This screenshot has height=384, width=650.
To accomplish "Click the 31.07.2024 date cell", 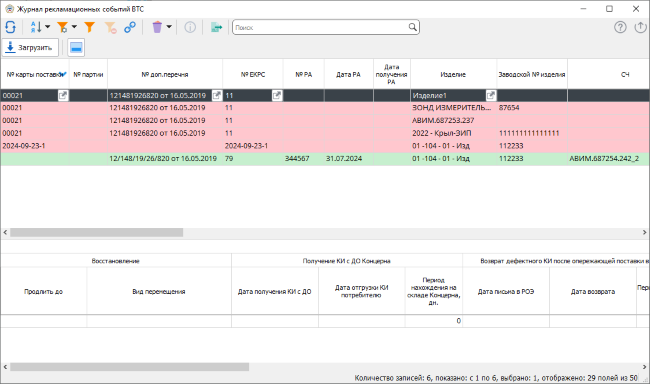I will coord(349,159).
